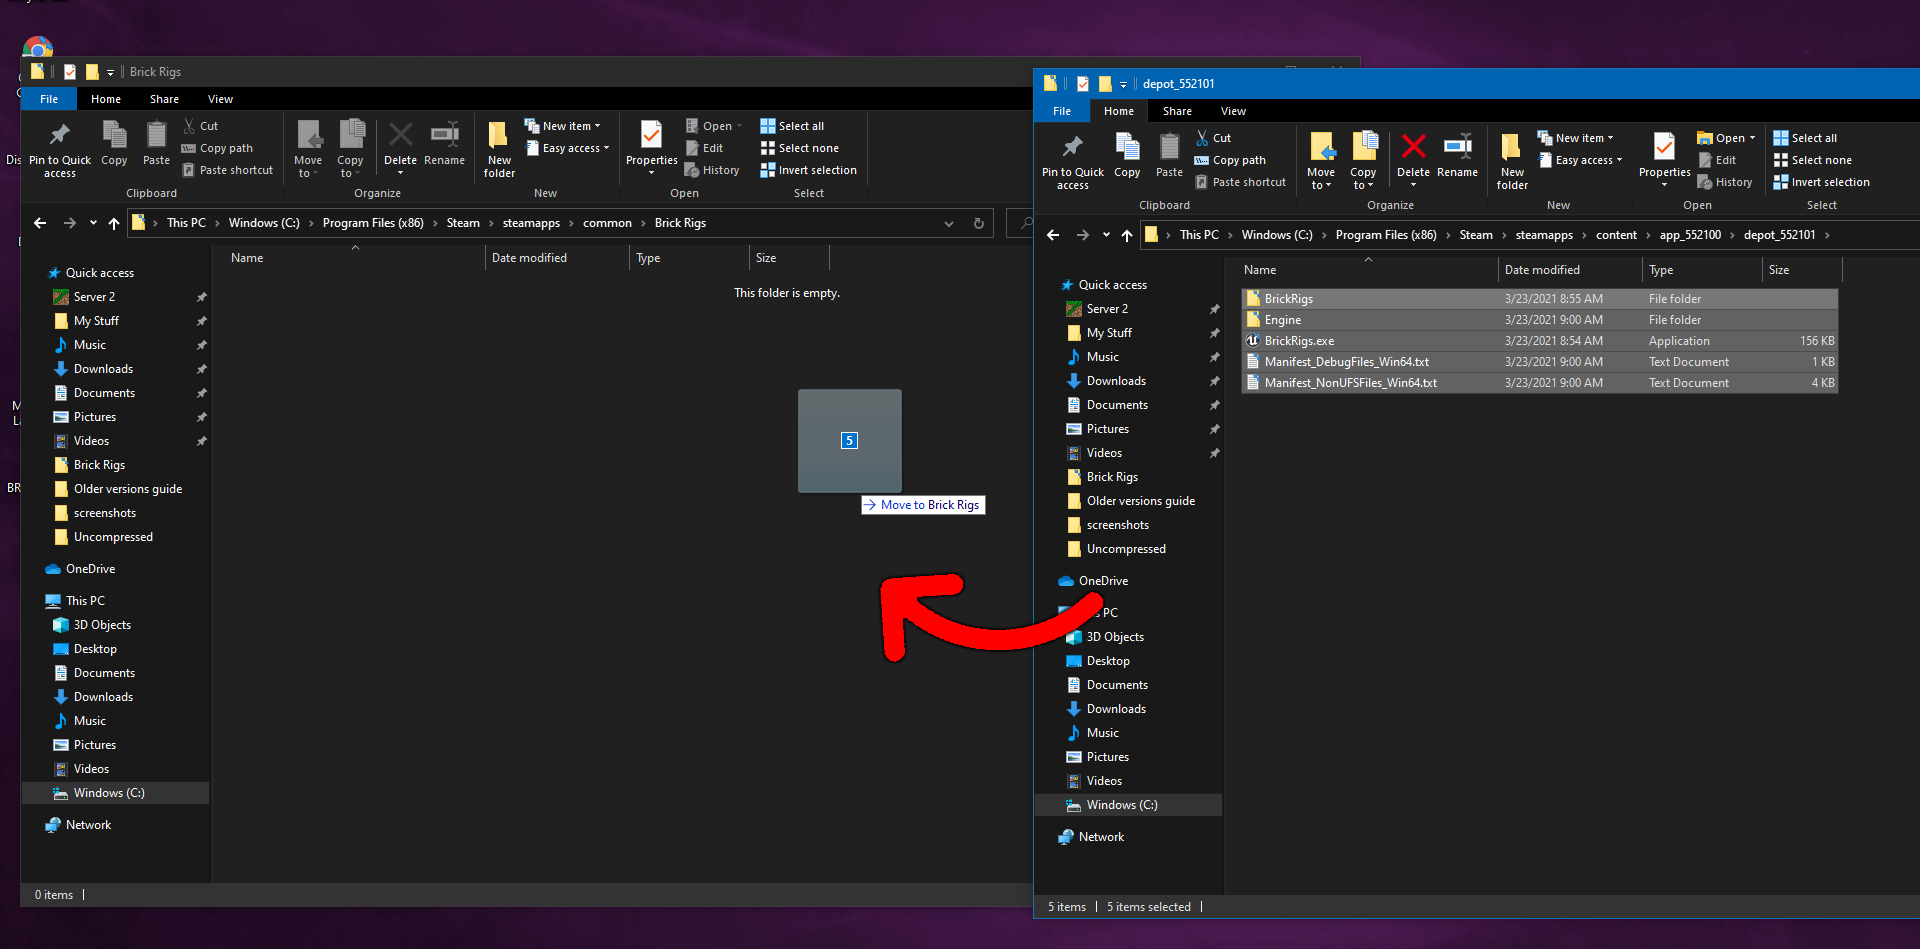
Task: Open Properties in the depot_552101 ribbon
Action: pos(1664,159)
